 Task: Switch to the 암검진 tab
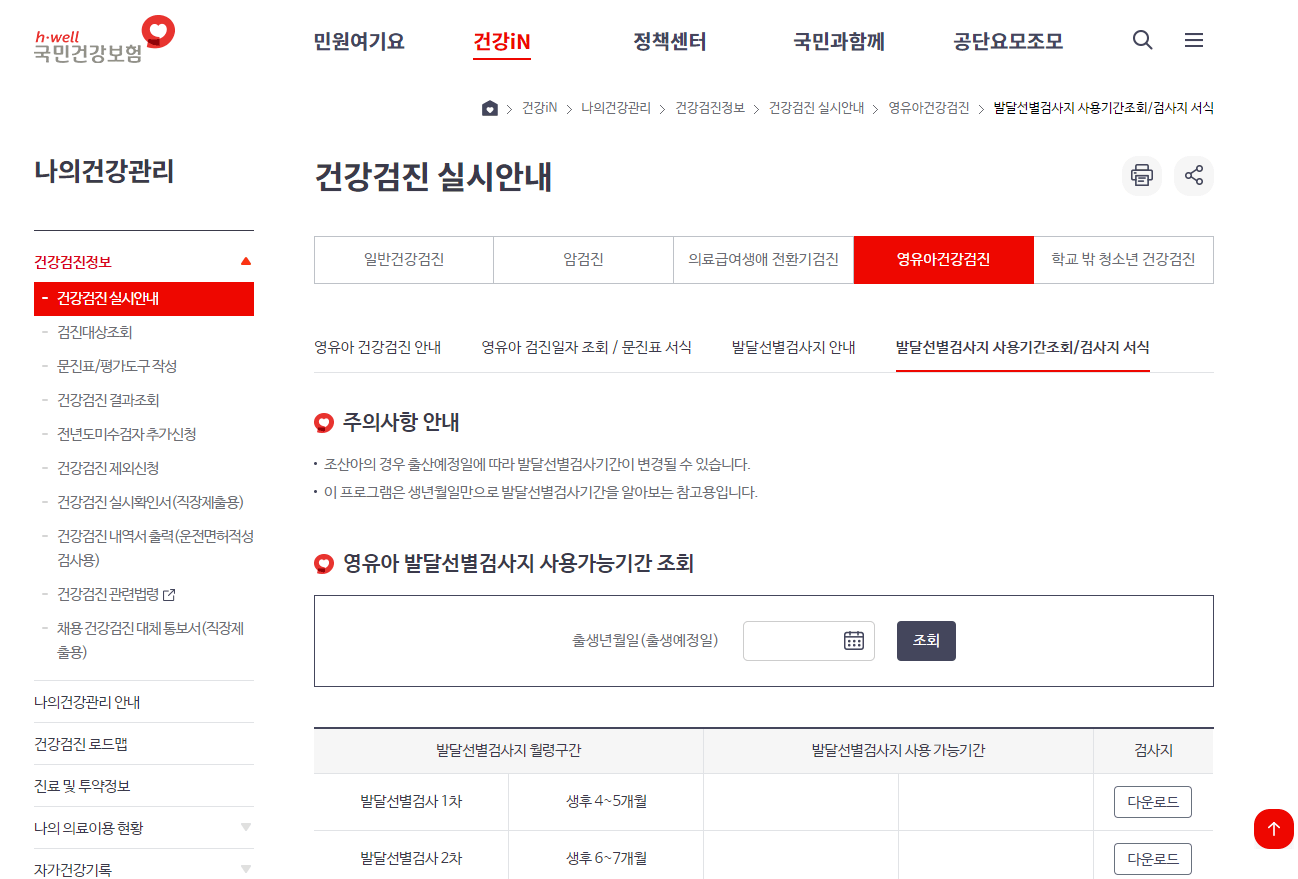583,259
